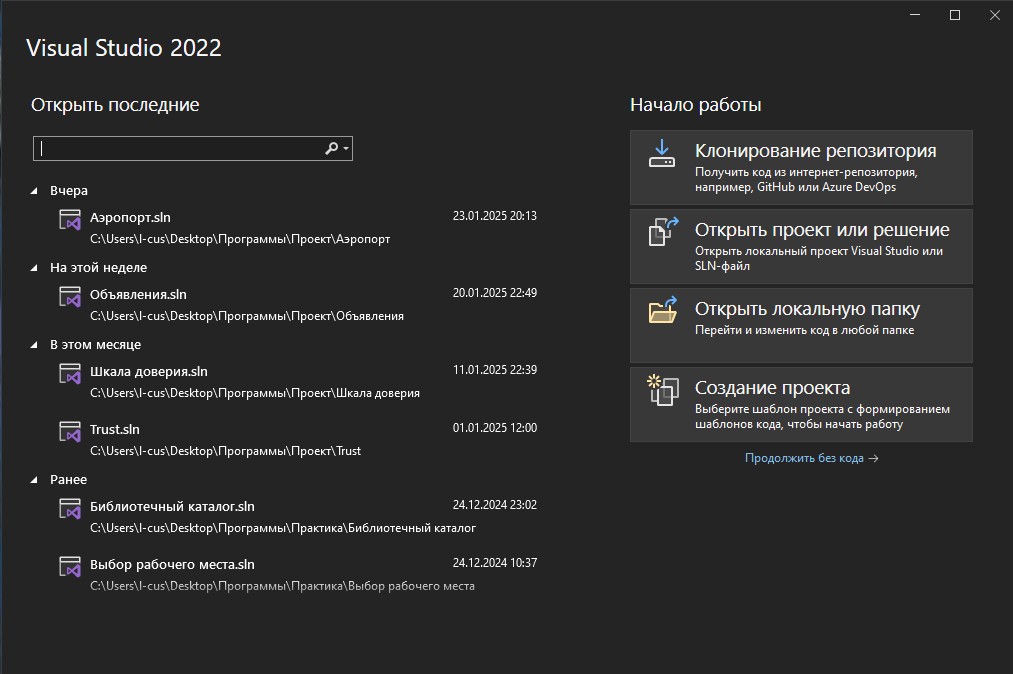Click the Аэропорт.sln solution icon
Screen dimensions: 1013x674
[69, 220]
